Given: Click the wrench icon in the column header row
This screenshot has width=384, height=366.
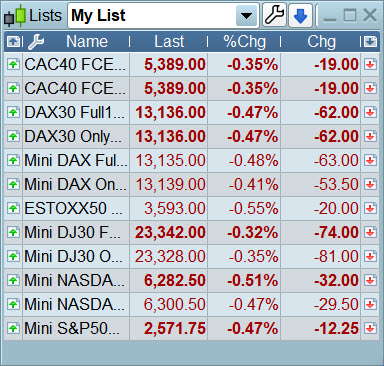Looking at the screenshot, I should point(36,42).
